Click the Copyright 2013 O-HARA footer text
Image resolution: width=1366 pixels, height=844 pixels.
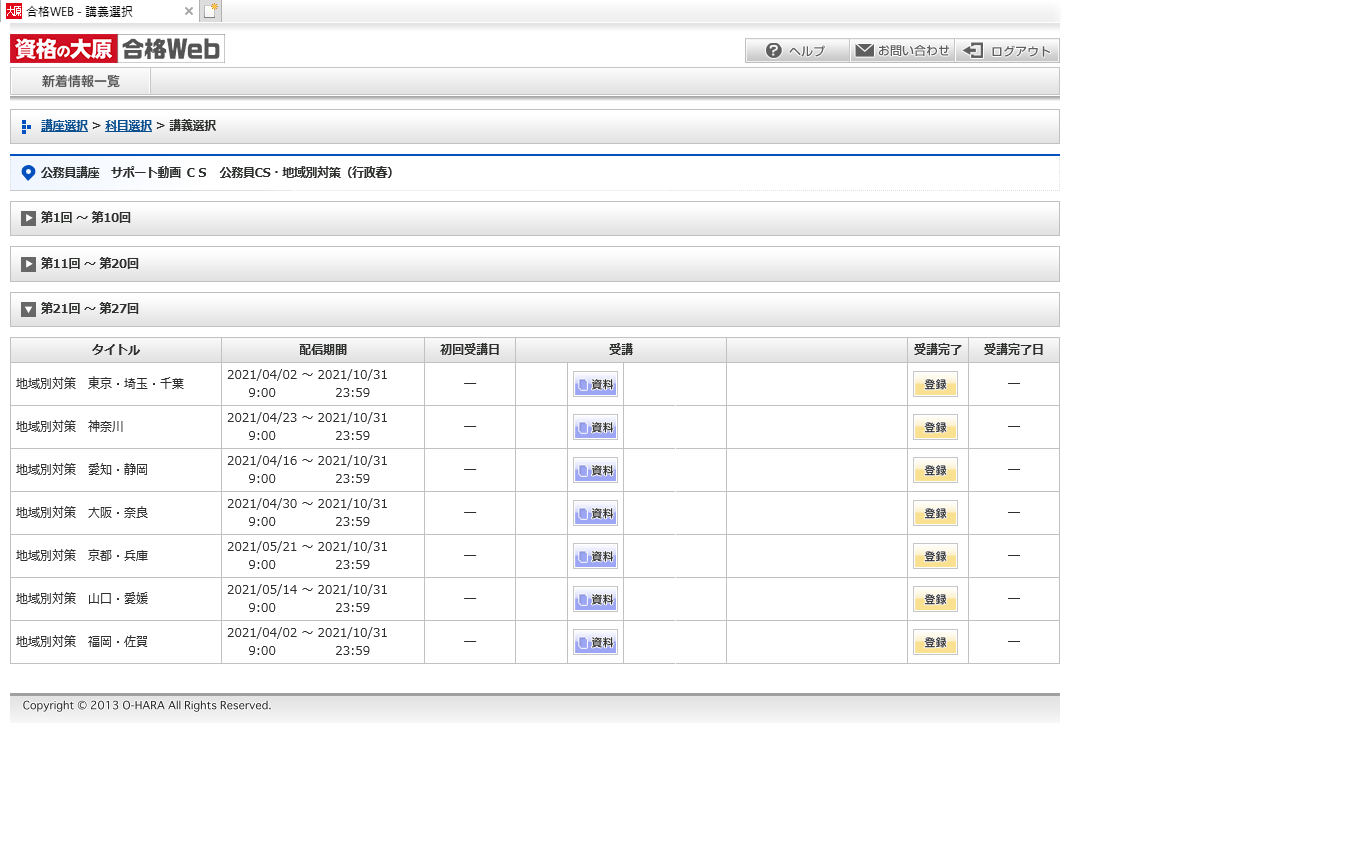tap(147, 706)
